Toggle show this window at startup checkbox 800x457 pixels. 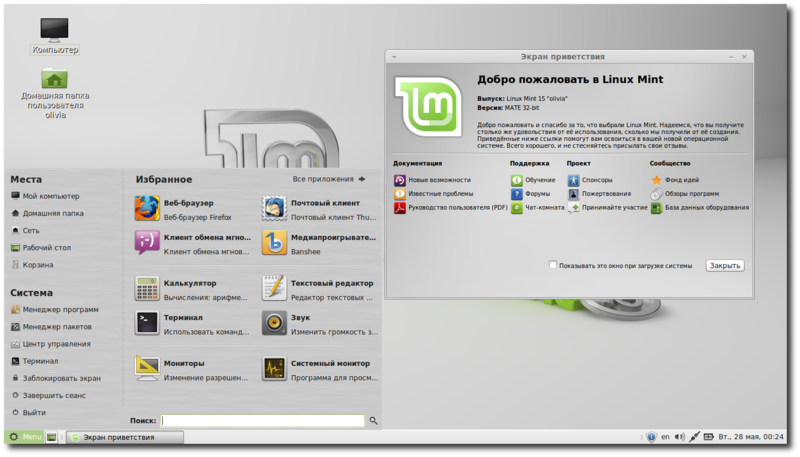(553, 265)
